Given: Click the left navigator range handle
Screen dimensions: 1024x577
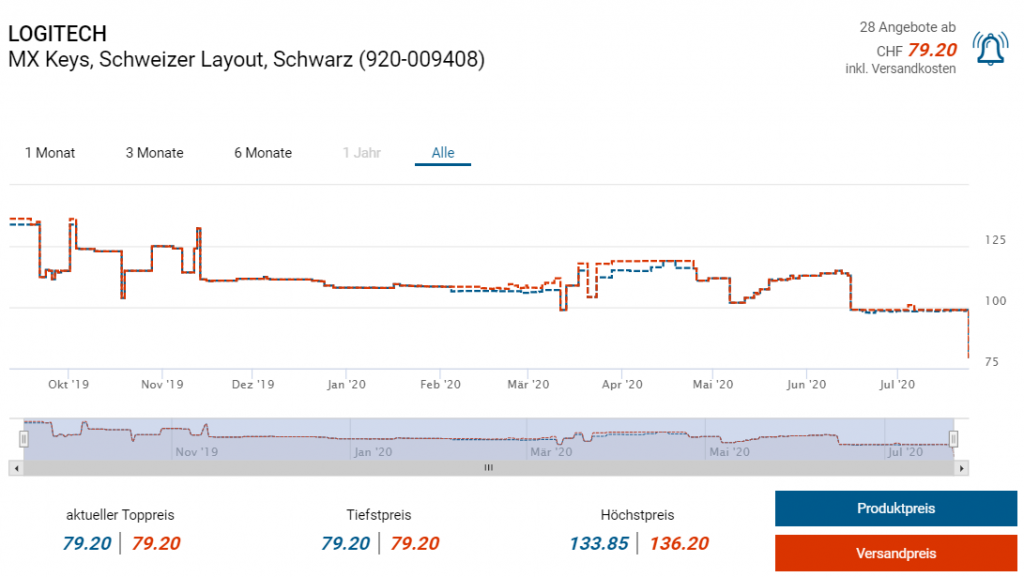Looking at the screenshot, I should [24, 439].
